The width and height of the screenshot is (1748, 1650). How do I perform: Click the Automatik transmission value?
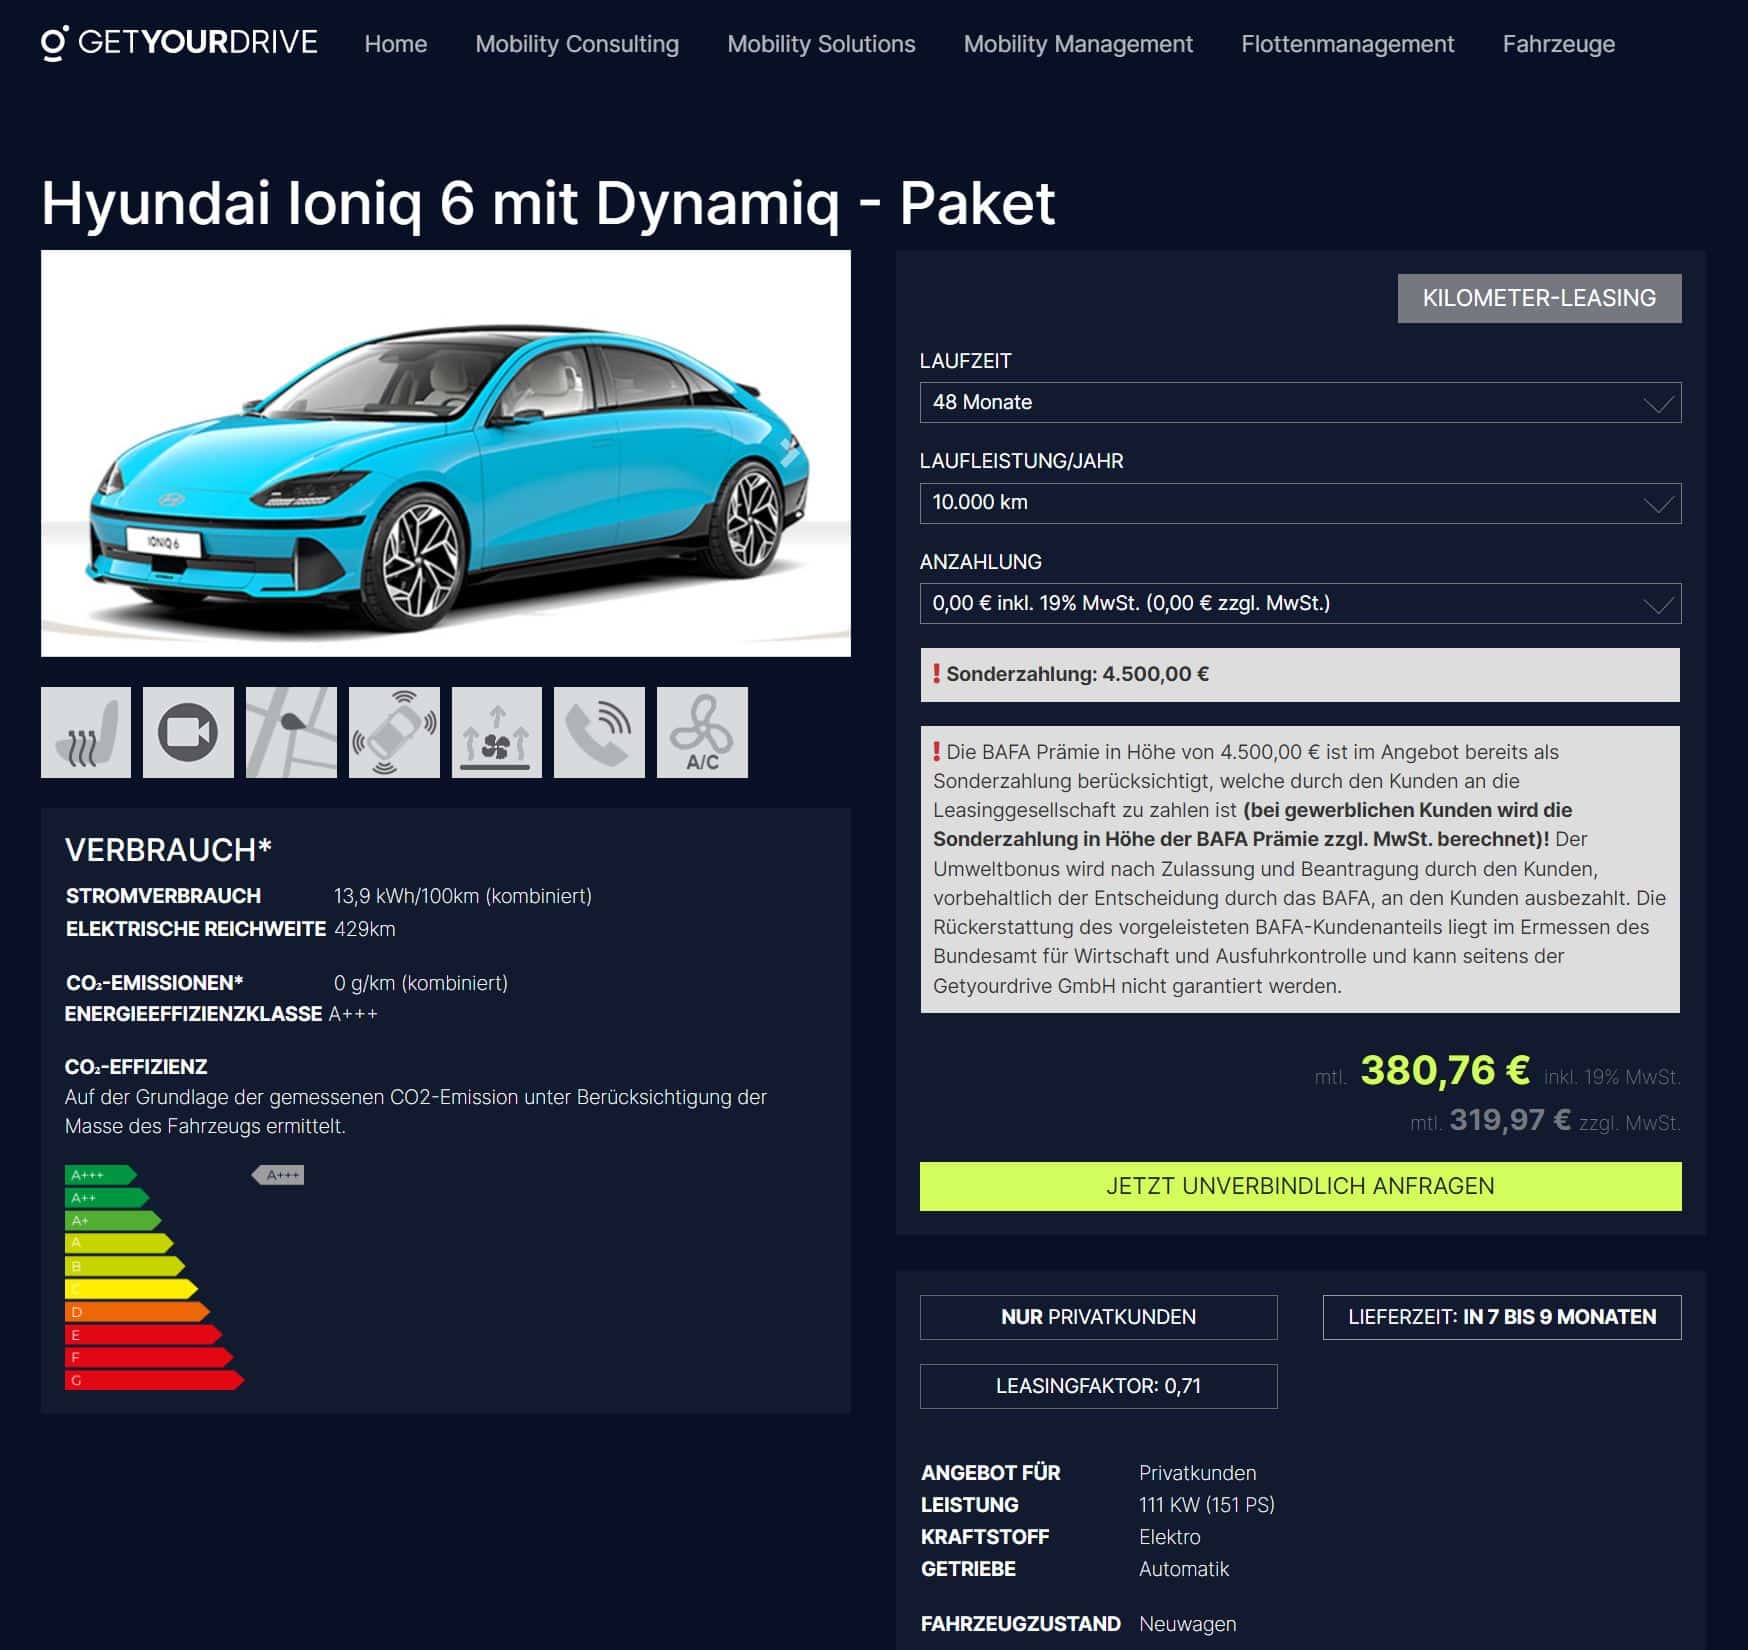(x=1184, y=1569)
